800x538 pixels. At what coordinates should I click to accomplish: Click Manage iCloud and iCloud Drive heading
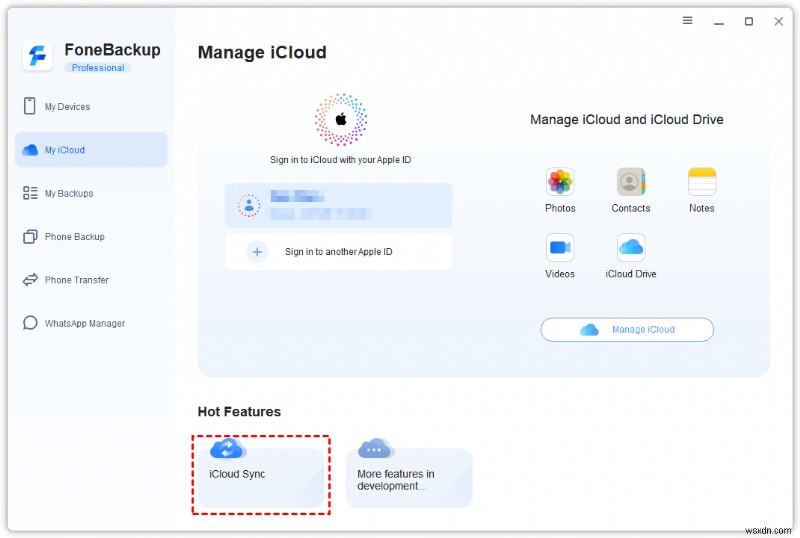(627, 119)
